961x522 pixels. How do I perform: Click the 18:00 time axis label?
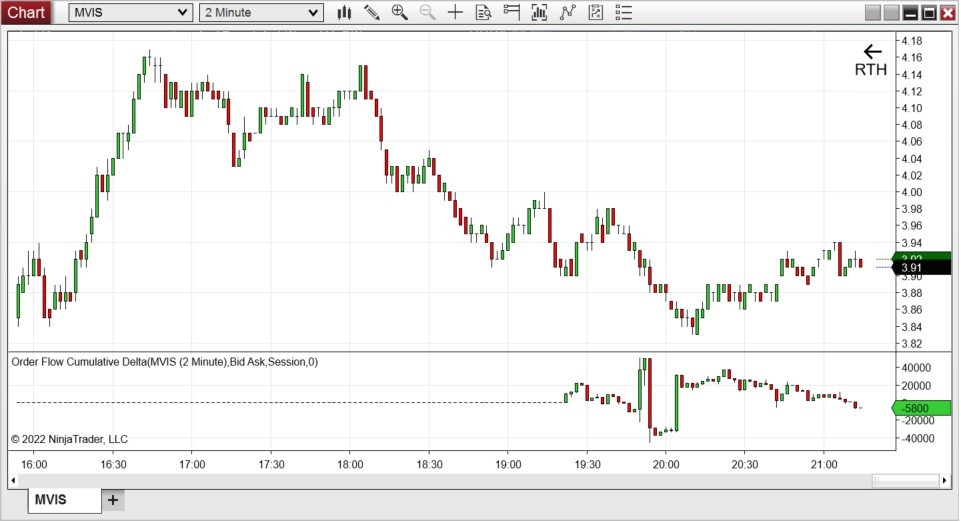(350, 464)
